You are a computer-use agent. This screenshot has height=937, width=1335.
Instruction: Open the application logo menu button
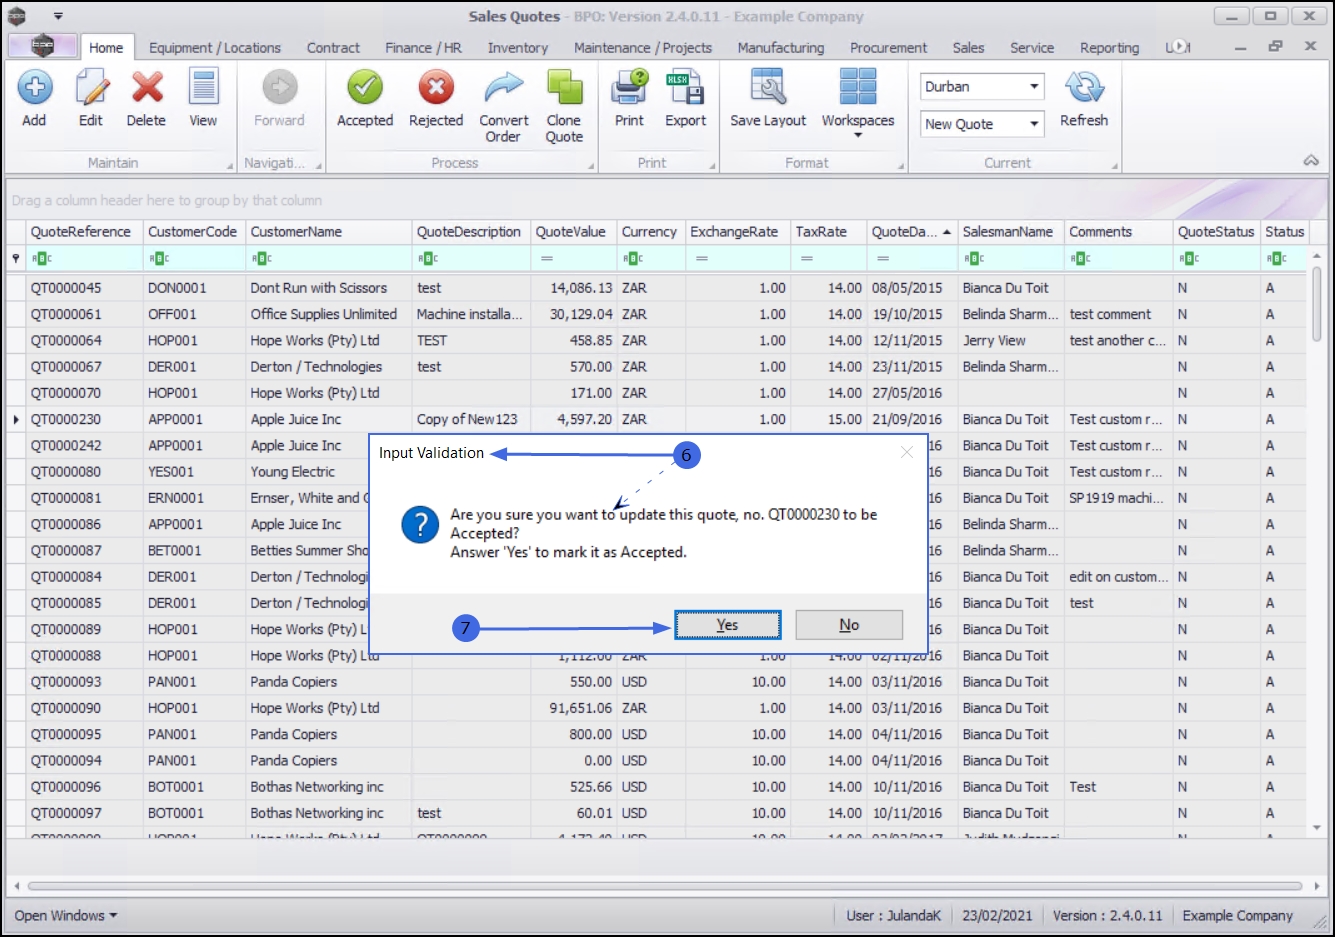(x=42, y=46)
